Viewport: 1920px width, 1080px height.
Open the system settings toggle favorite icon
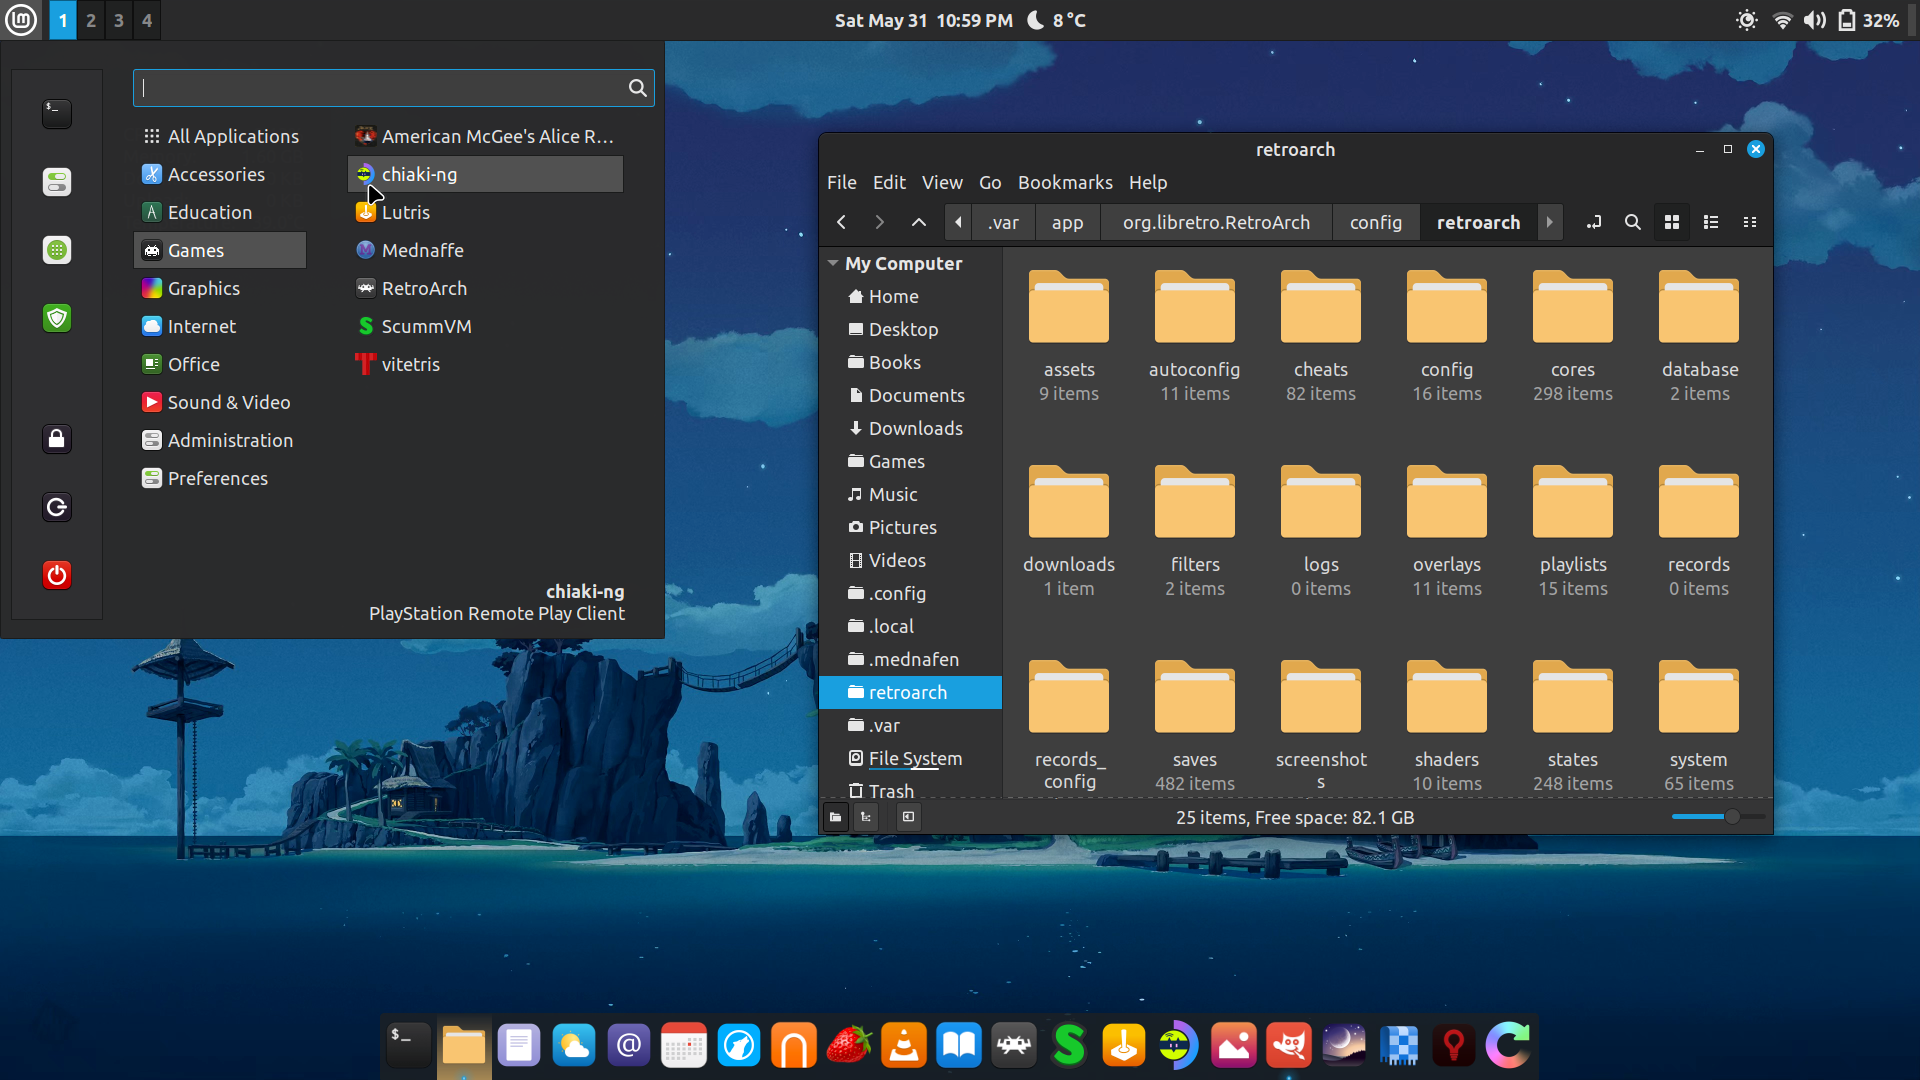click(57, 182)
